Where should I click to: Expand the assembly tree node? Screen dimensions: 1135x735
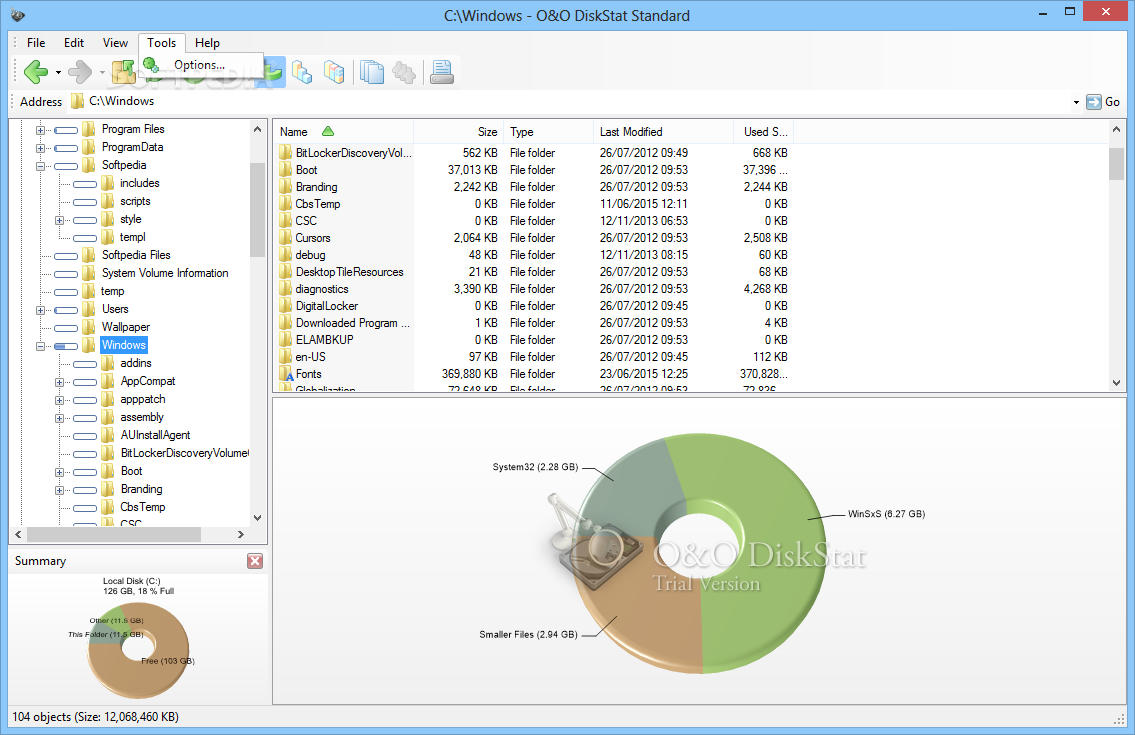coord(59,418)
